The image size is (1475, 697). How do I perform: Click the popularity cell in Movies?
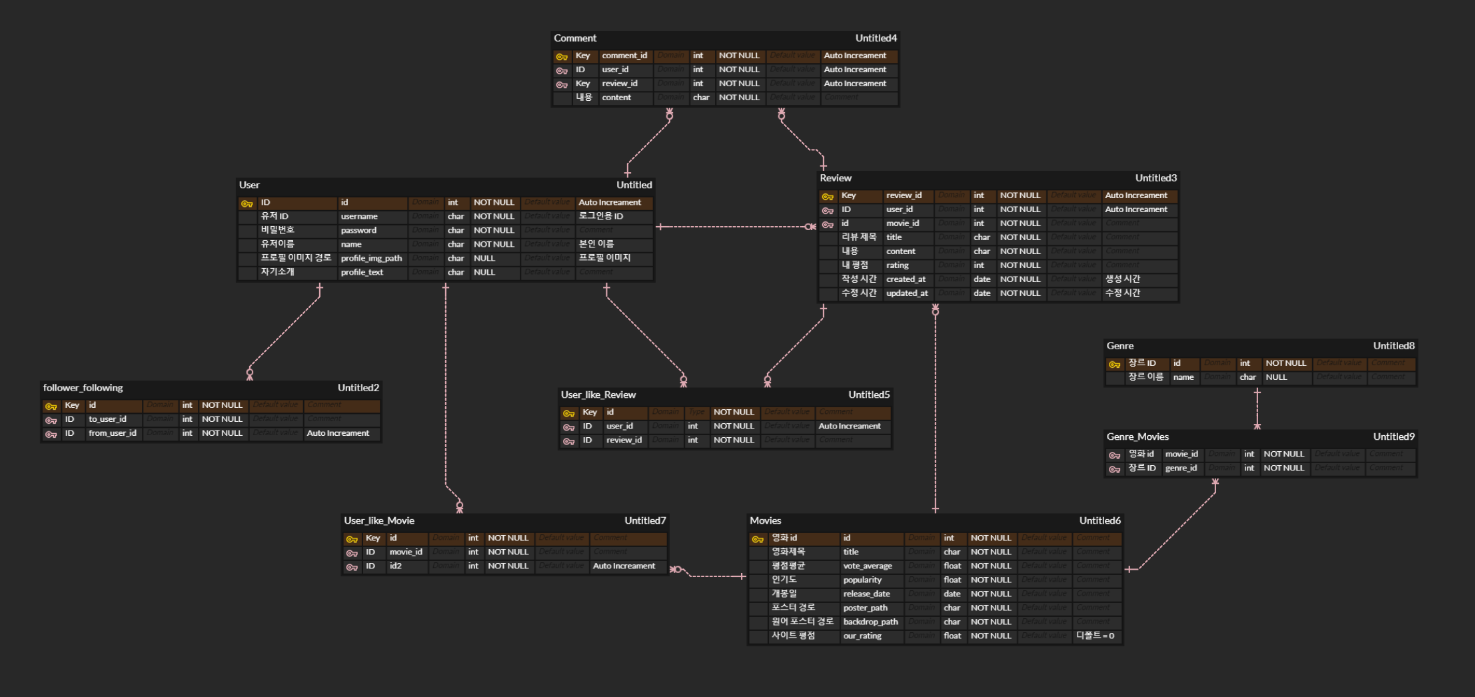[873, 581]
